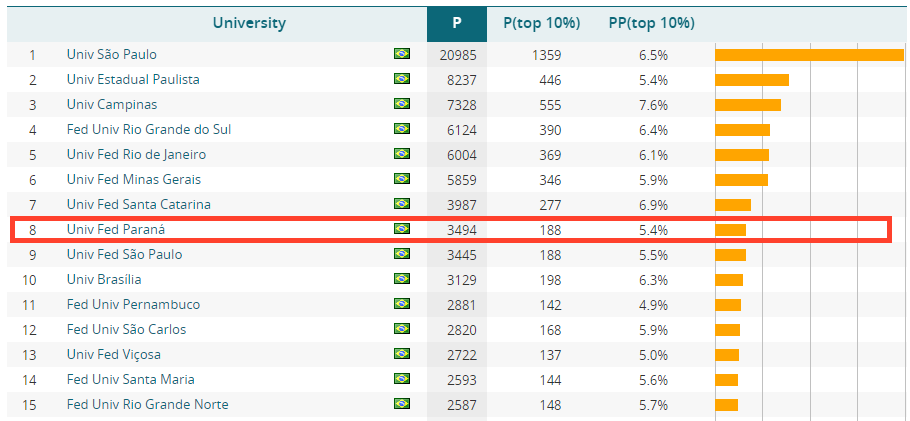Click the orange bar for Univ São Paulo
Viewport: 910px width, 421px height.
(810, 55)
